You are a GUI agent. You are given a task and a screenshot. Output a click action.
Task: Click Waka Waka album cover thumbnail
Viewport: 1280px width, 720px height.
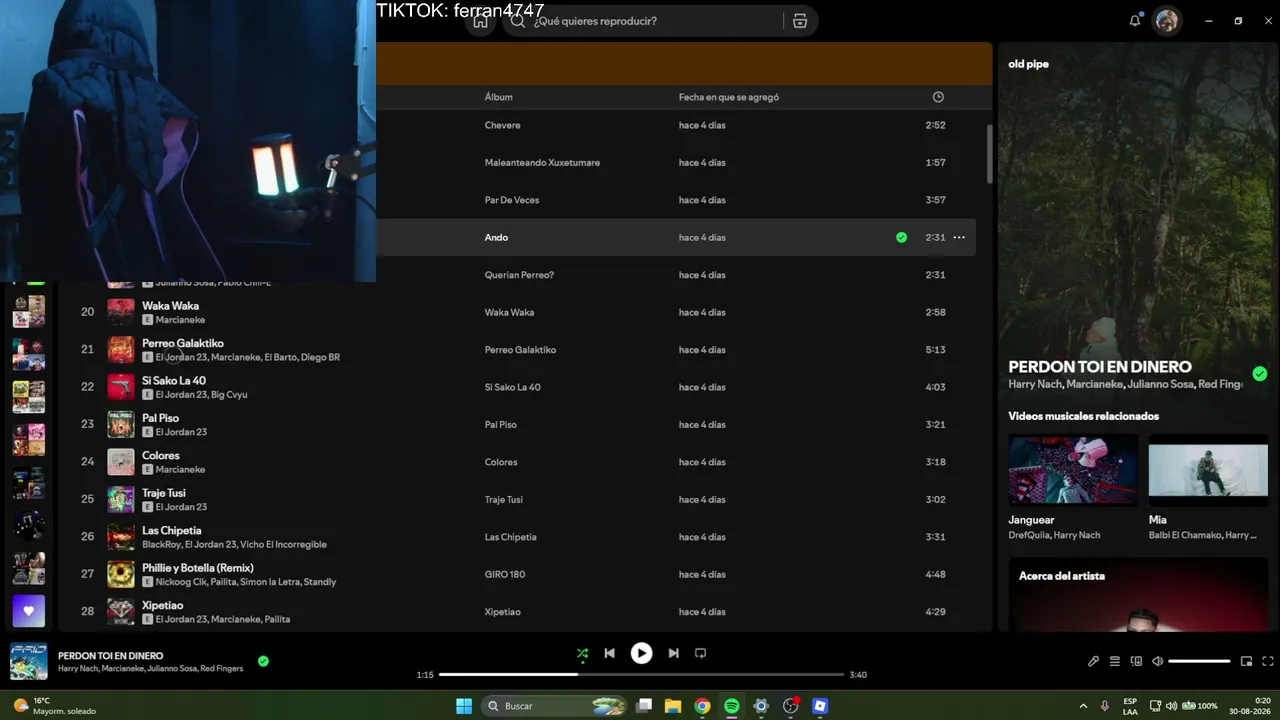tap(121, 312)
